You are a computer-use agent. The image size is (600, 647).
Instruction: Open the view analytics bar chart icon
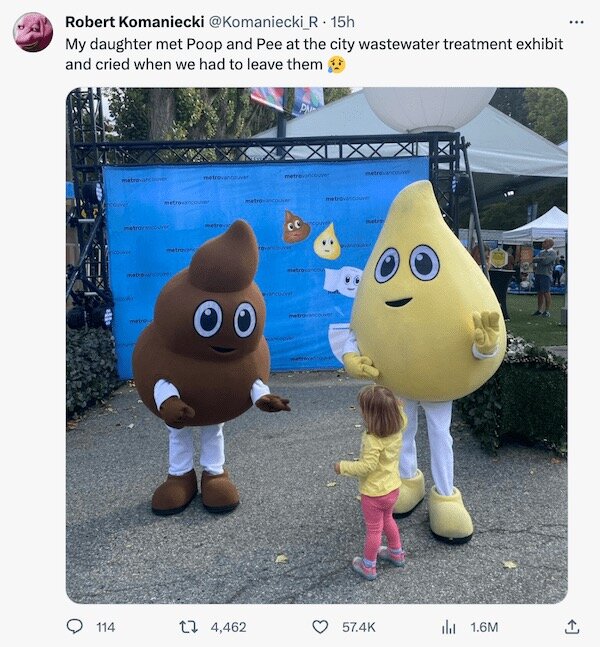[449, 627]
